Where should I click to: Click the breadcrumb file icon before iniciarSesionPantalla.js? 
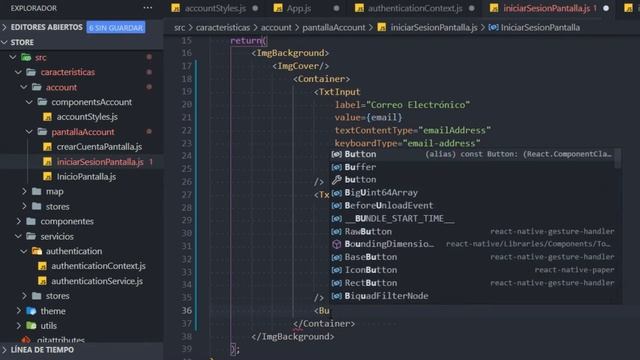coord(382,27)
